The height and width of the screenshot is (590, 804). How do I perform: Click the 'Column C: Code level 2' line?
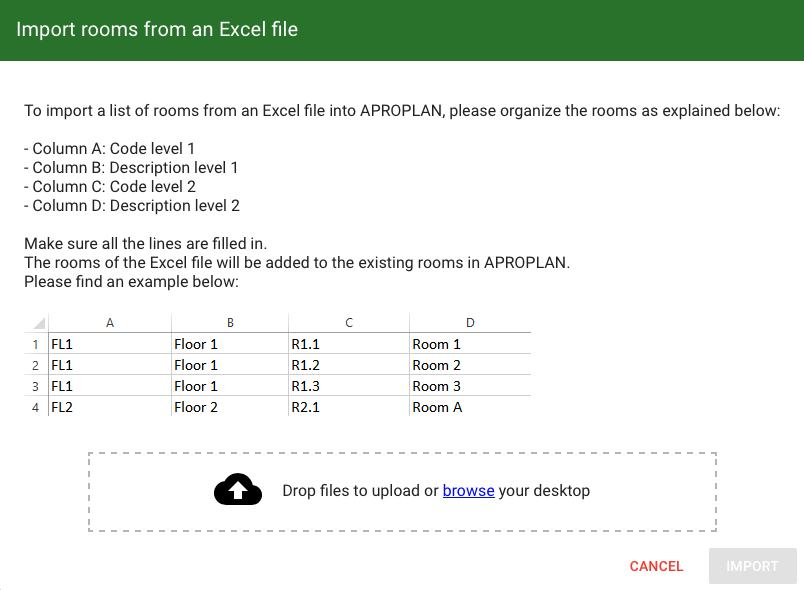pyautogui.click(x=110, y=187)
